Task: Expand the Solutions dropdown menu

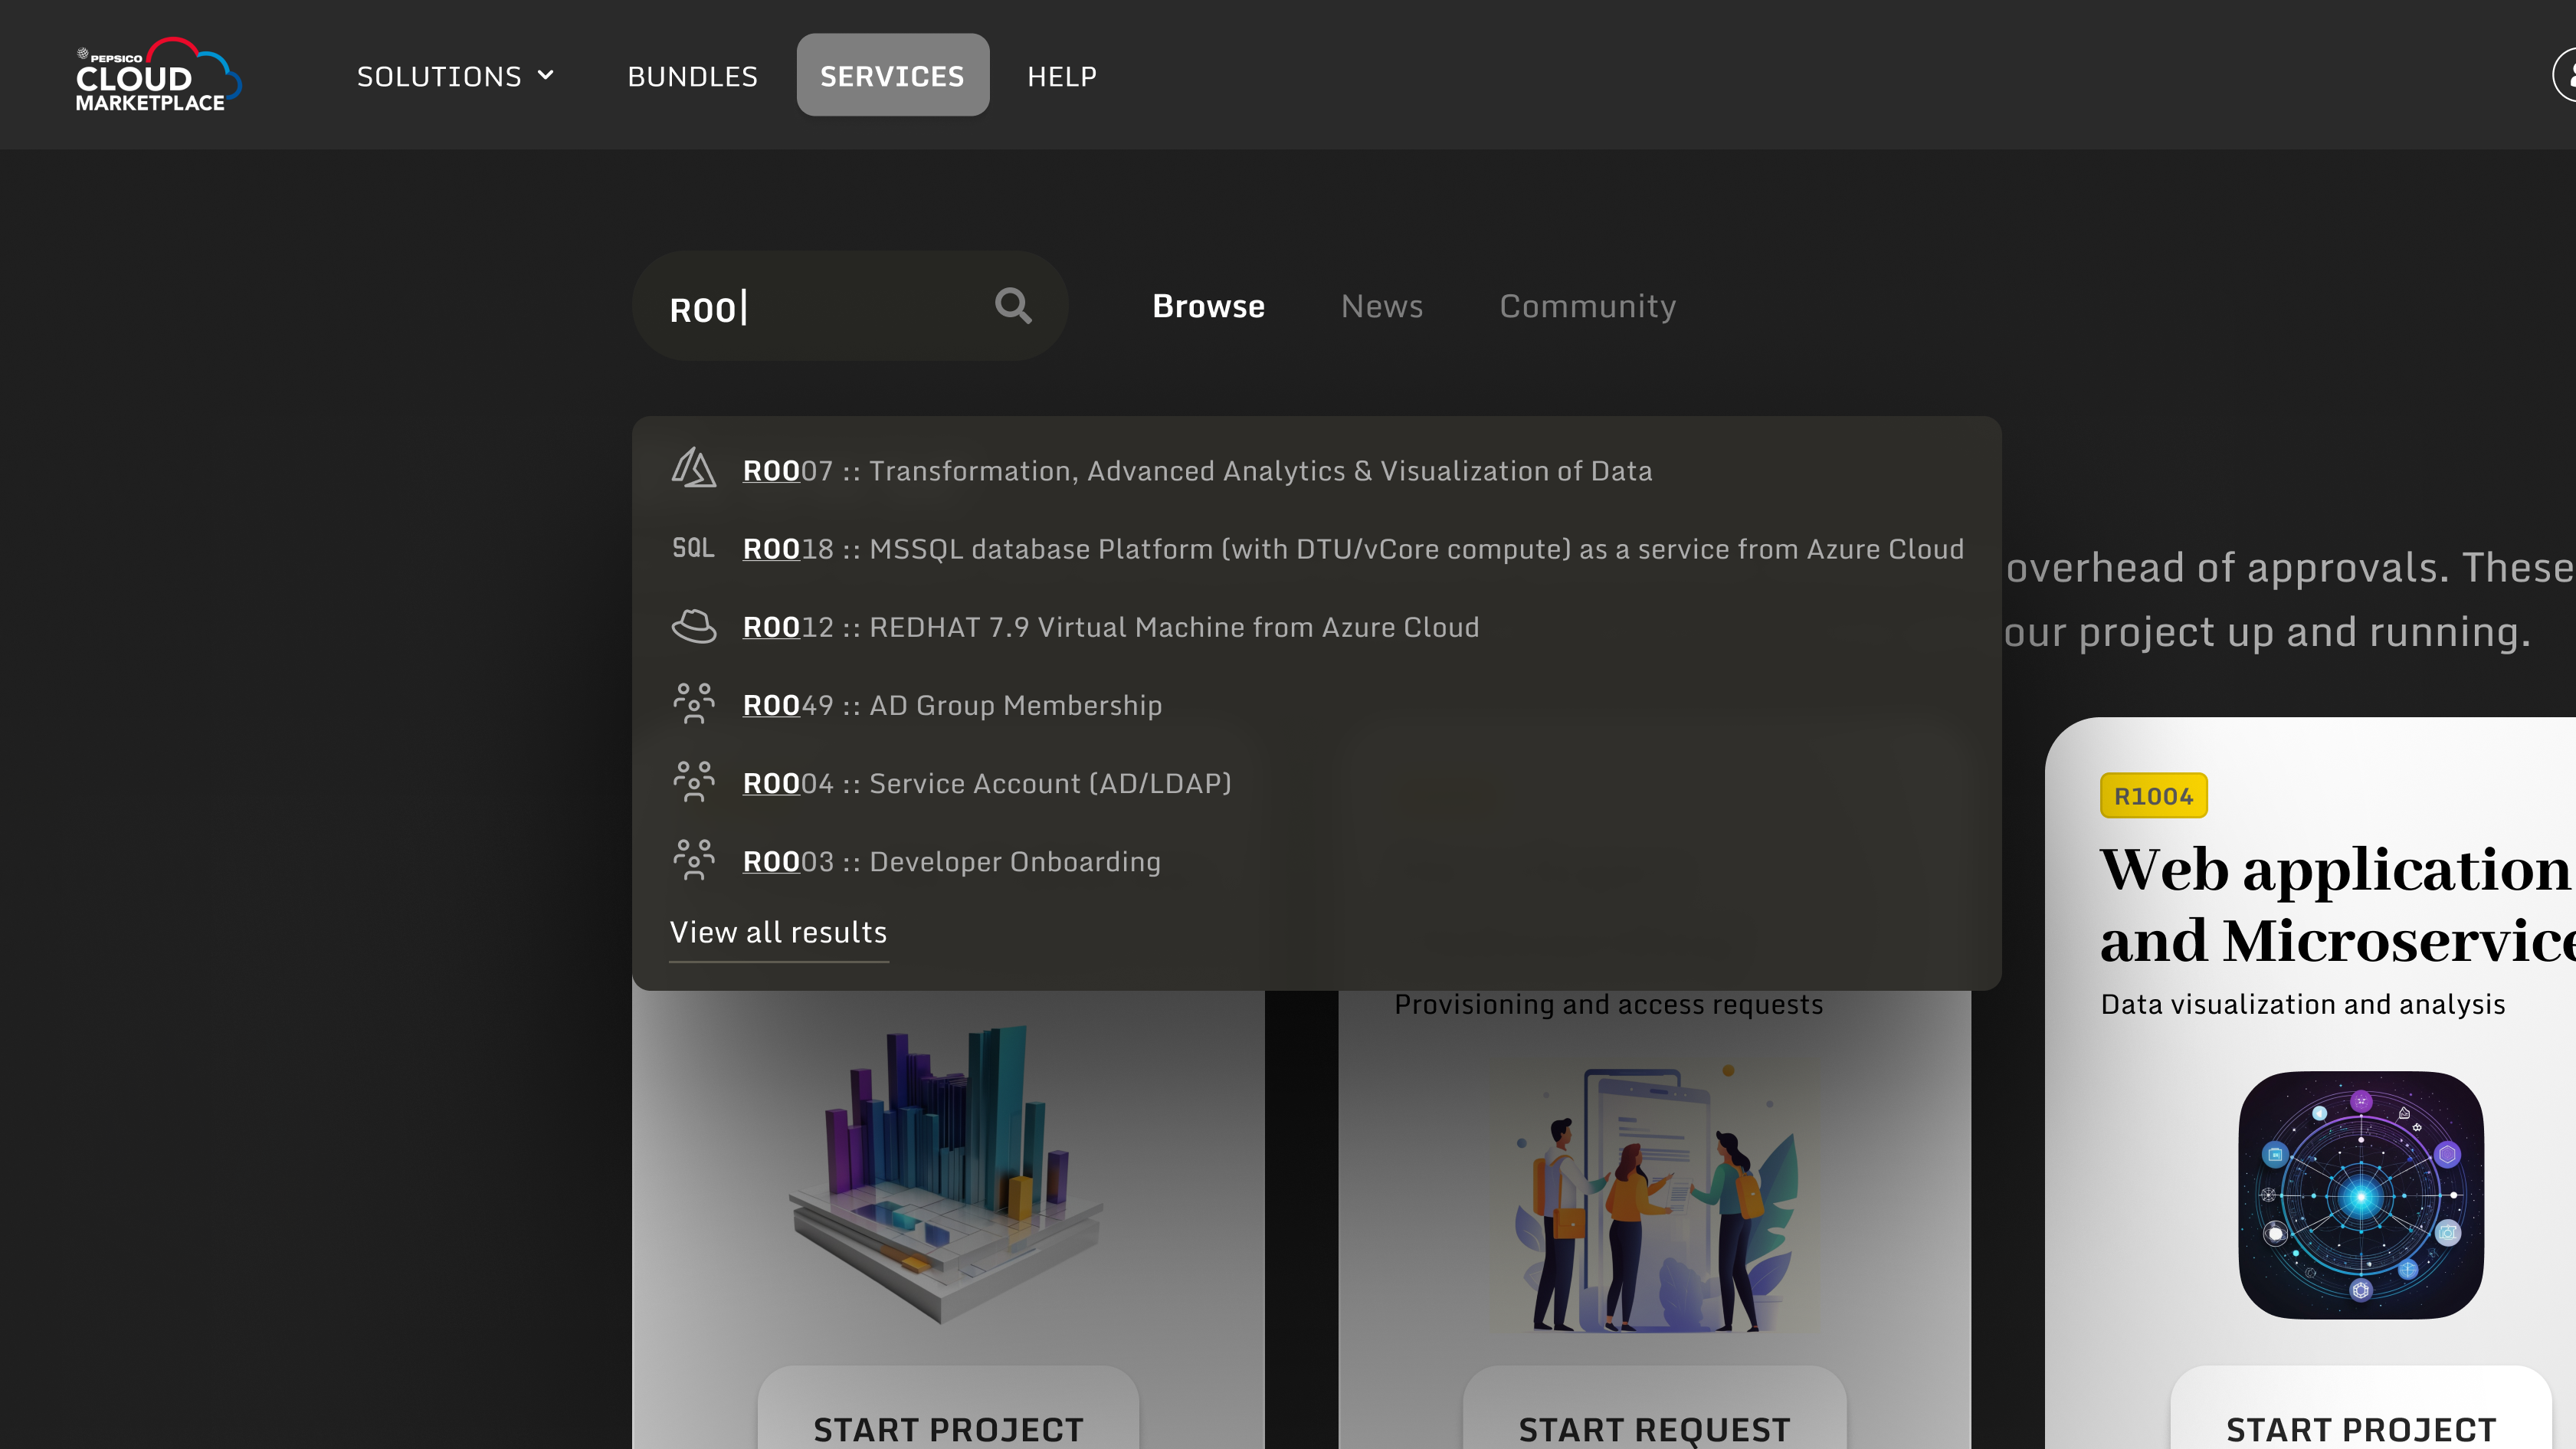Action: (455, 76)
